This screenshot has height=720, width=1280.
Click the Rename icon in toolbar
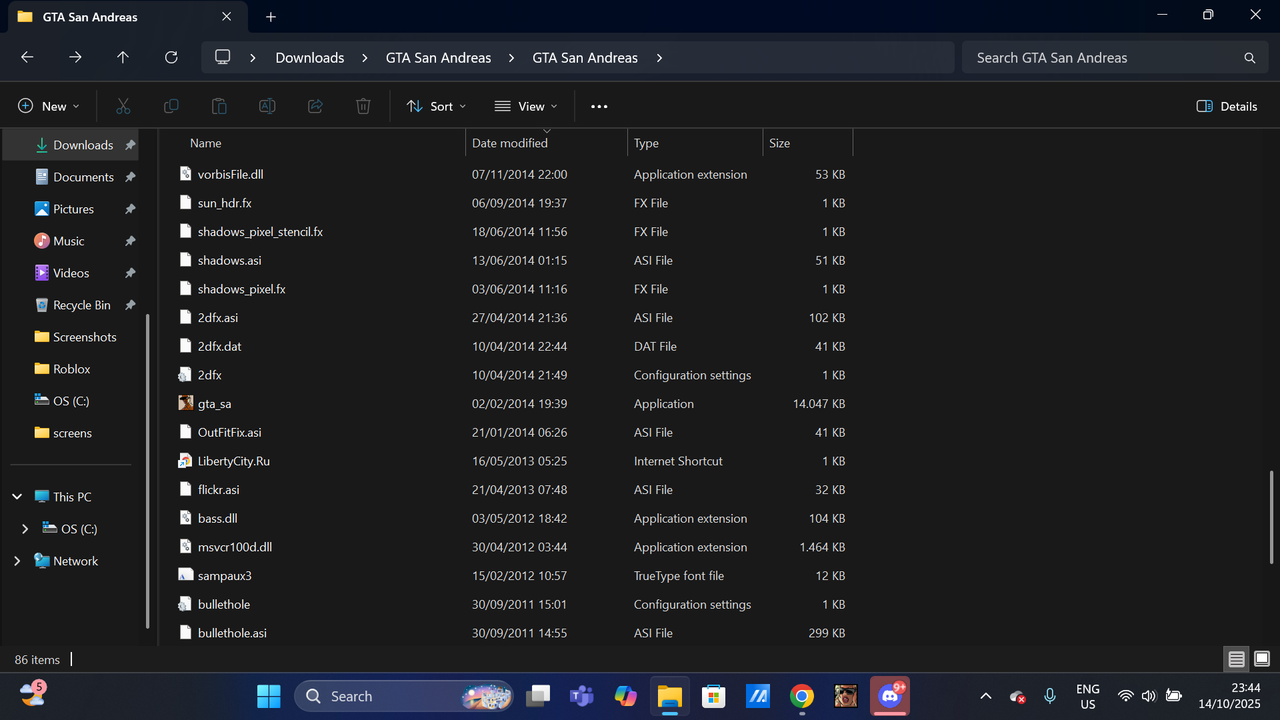click(x=267, y=106)
